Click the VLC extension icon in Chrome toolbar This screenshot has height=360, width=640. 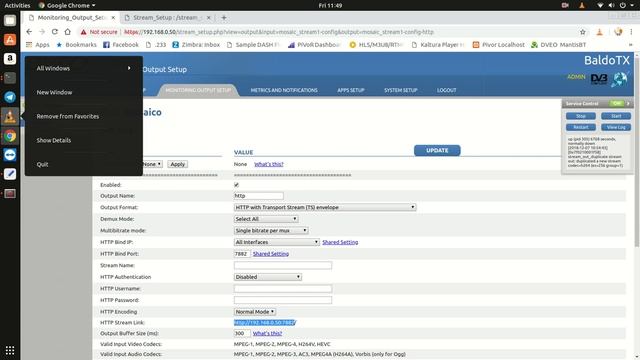pos(600,32)
